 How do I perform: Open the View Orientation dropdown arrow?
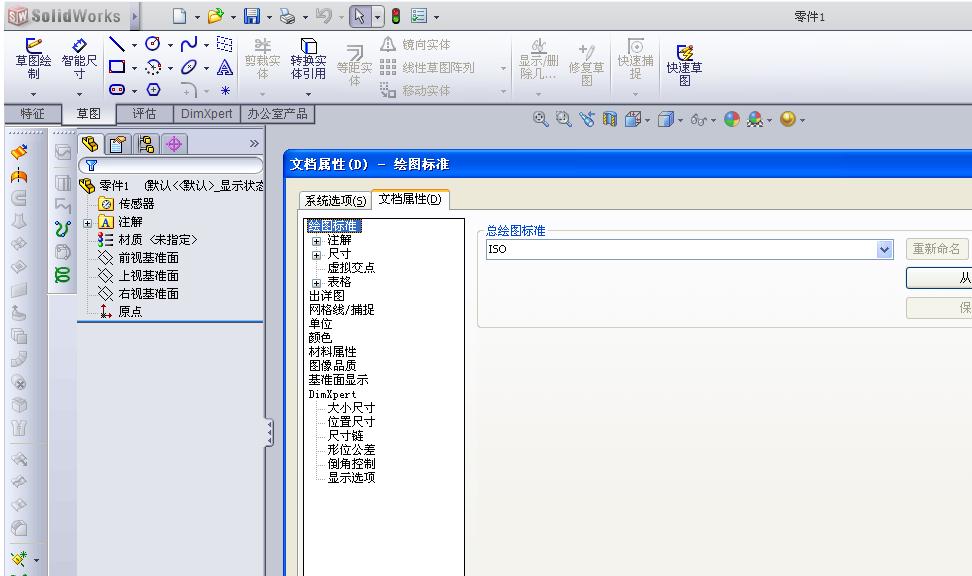[648, 120]
